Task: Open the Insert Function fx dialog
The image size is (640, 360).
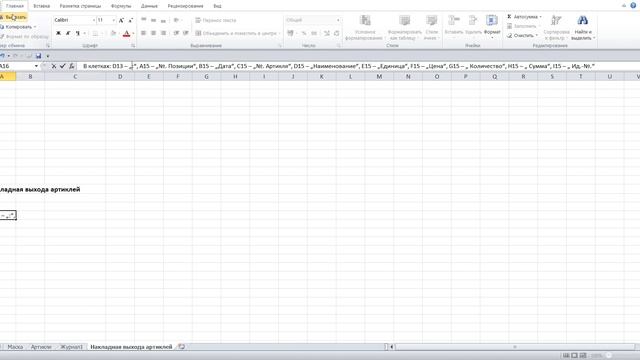Action: 71,66
